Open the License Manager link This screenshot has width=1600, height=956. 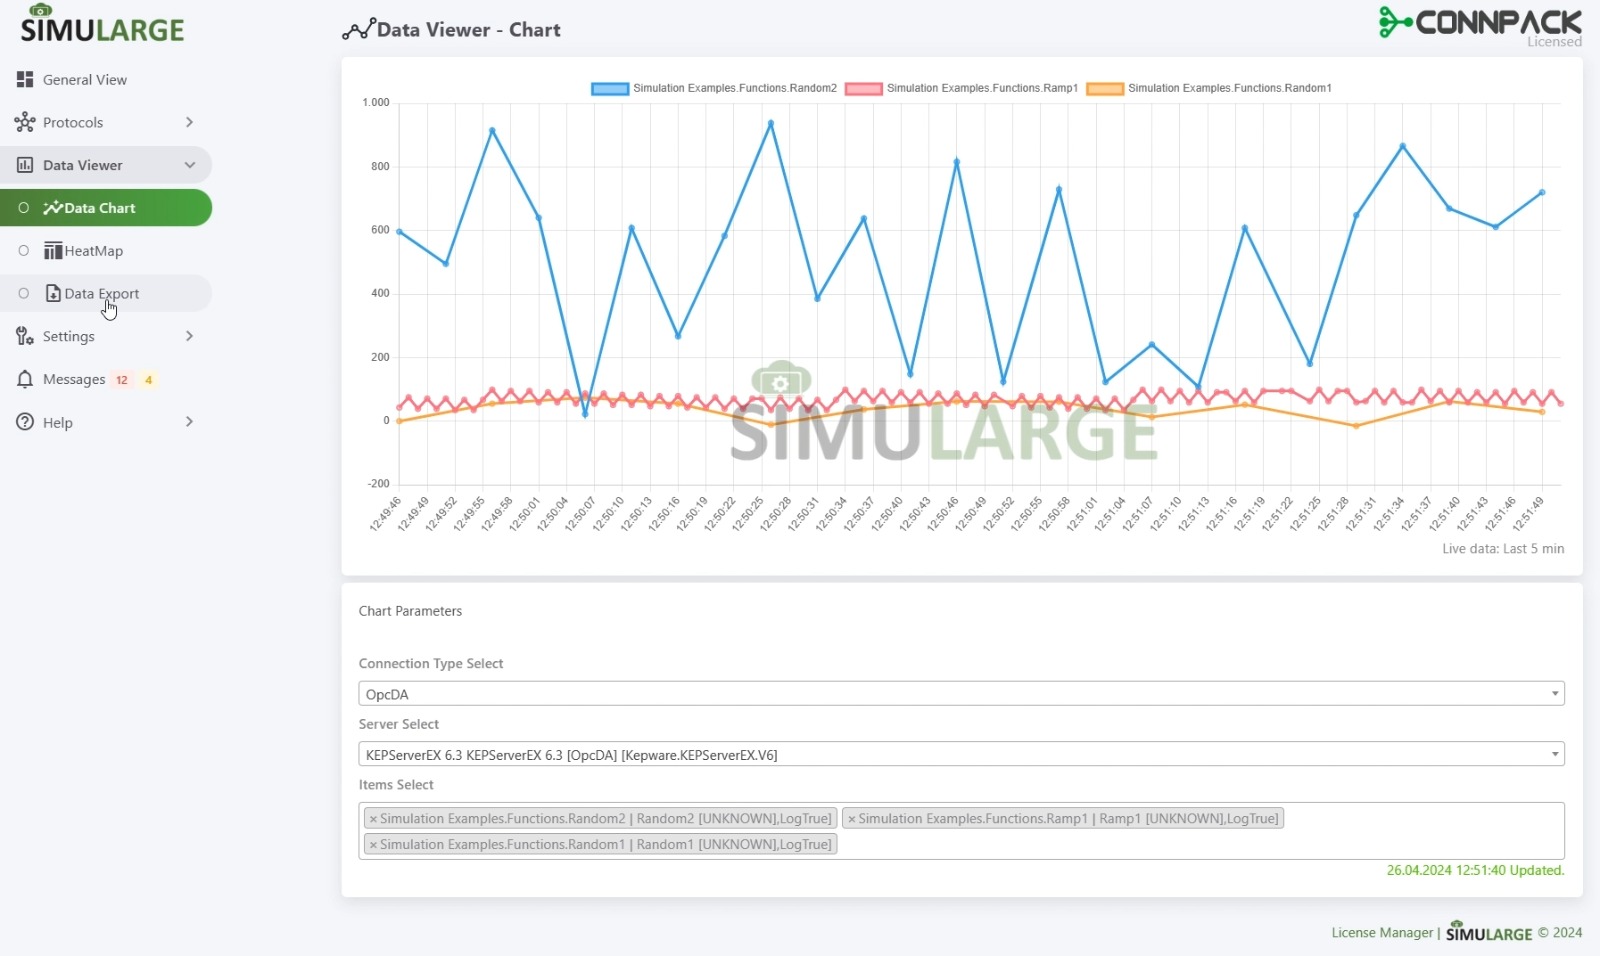pyautogui.click(x=1382, y=933)
